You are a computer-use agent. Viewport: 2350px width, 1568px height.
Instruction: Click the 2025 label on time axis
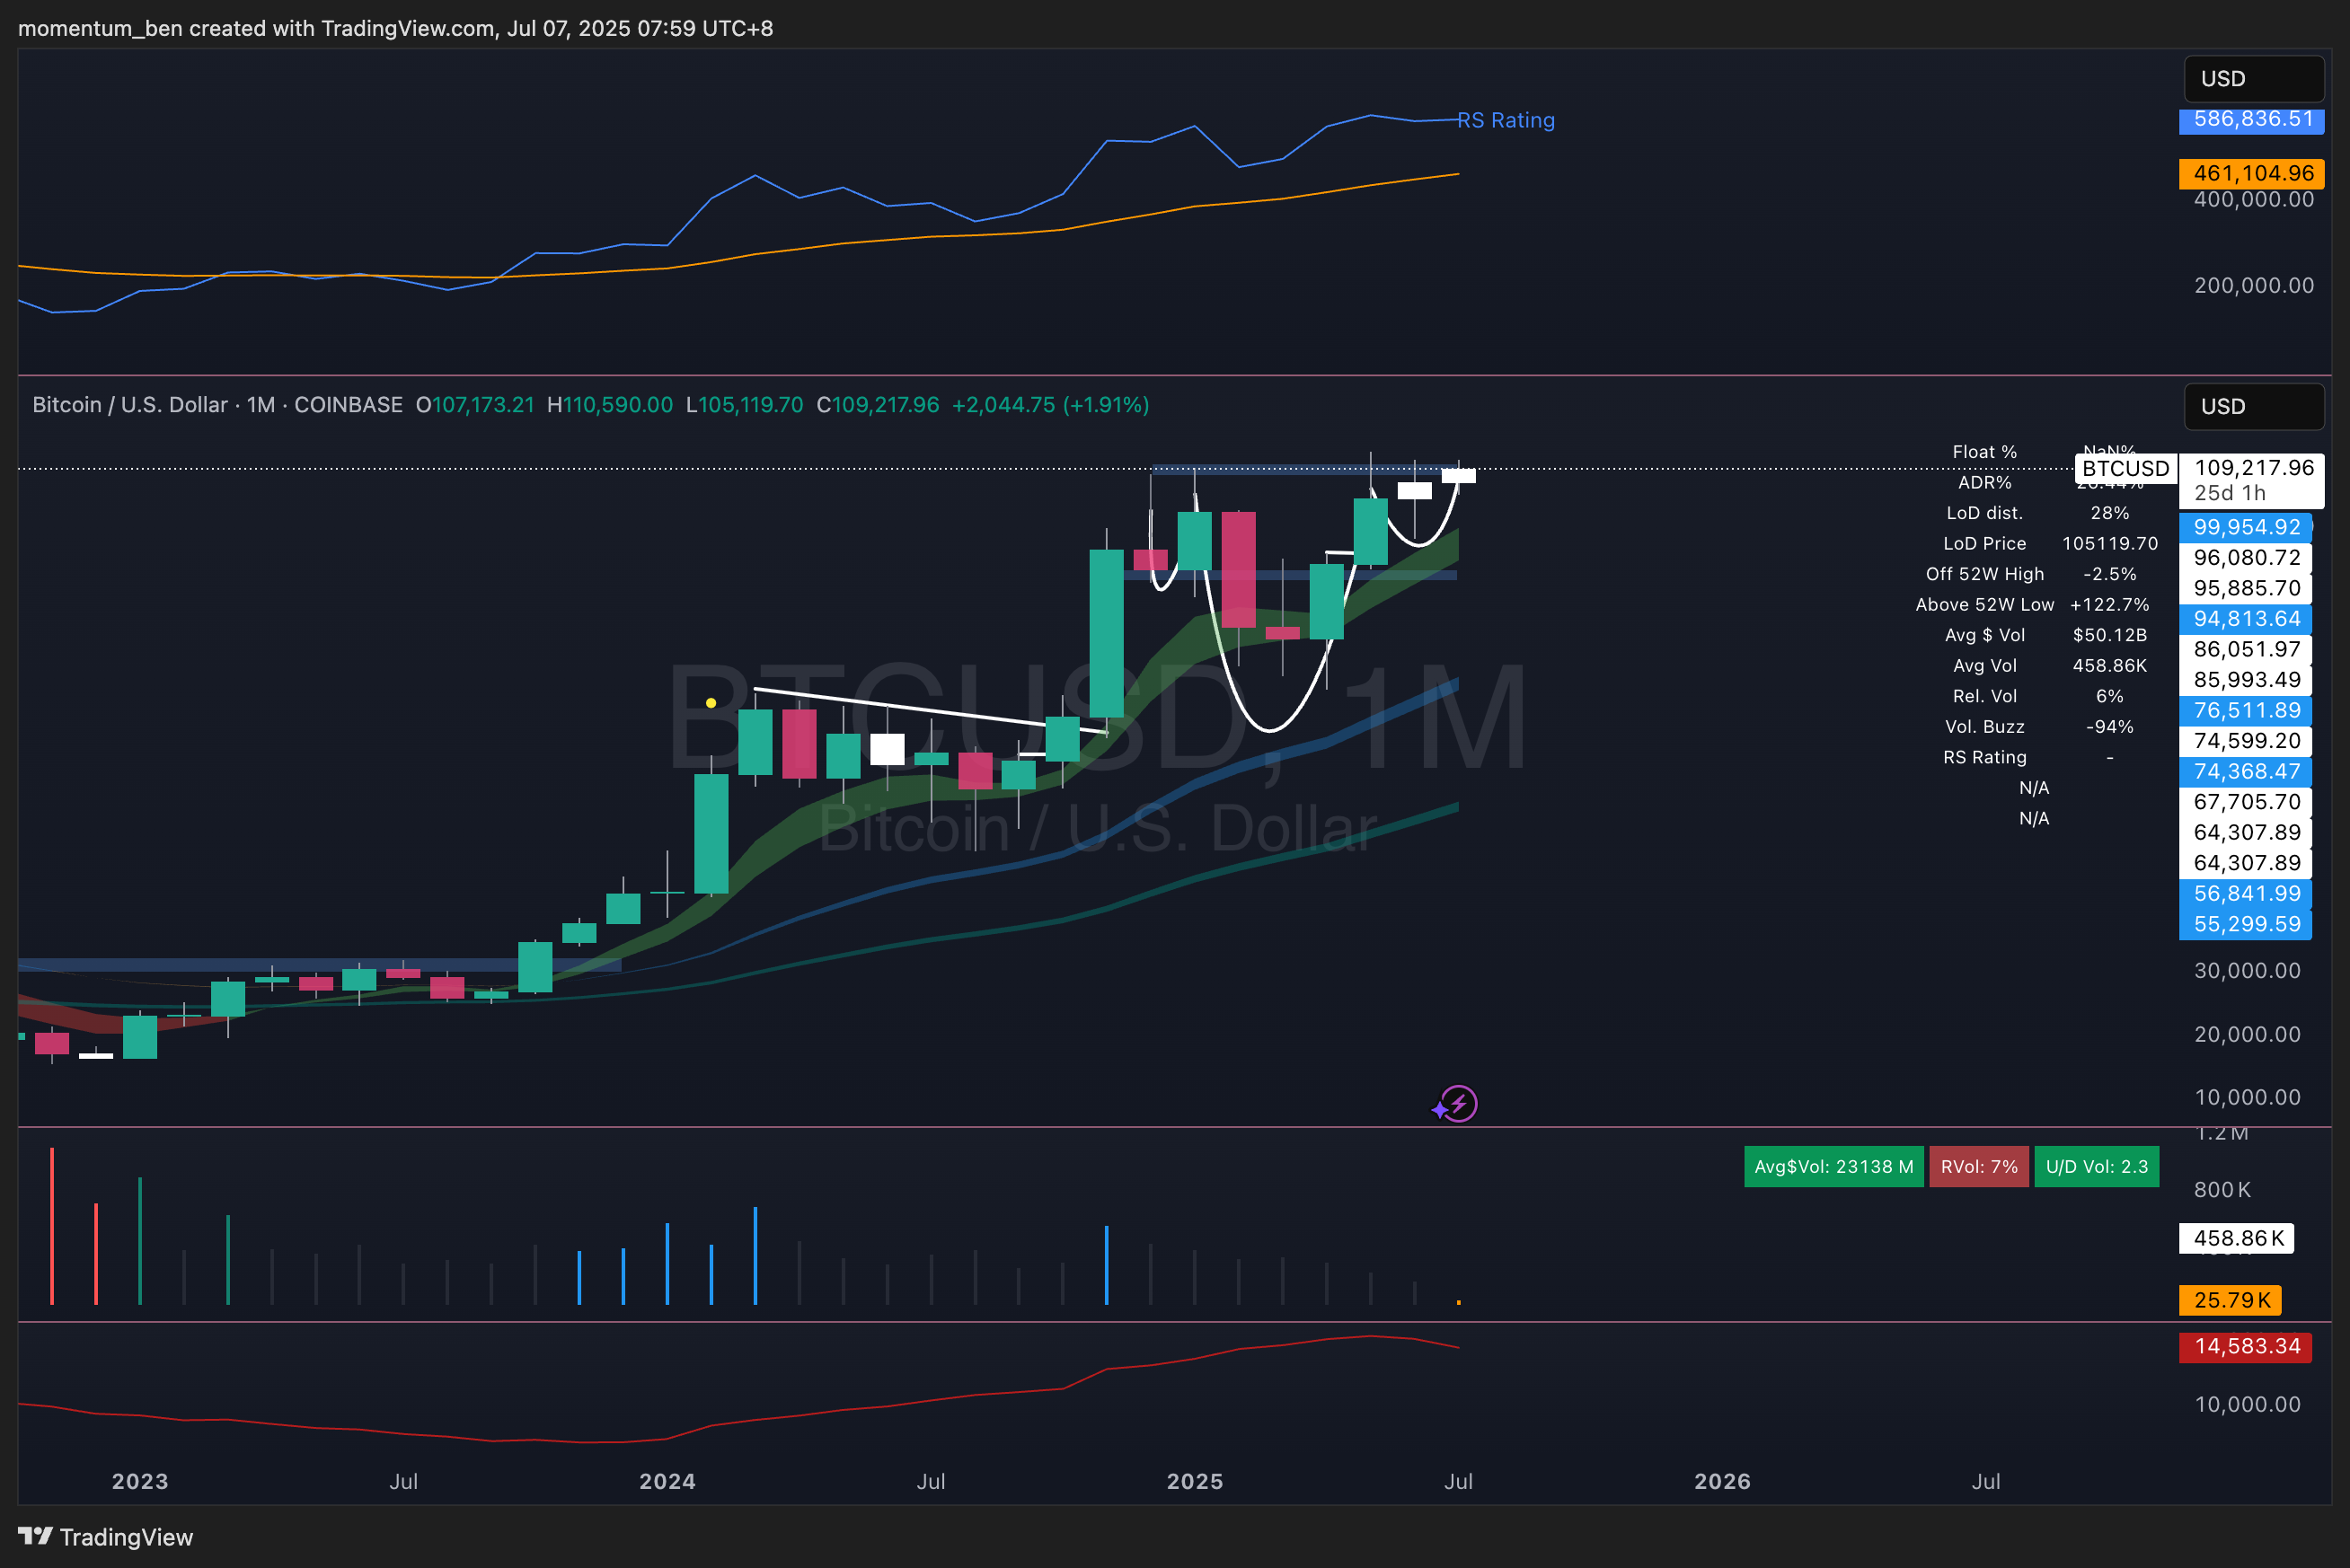tap(1194, 1481)
